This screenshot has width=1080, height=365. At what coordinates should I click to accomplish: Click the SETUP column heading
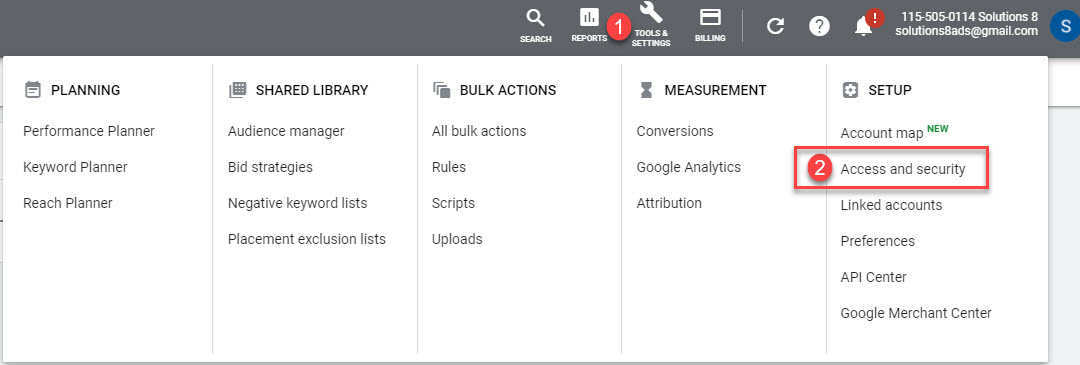(x=890, y=90)
